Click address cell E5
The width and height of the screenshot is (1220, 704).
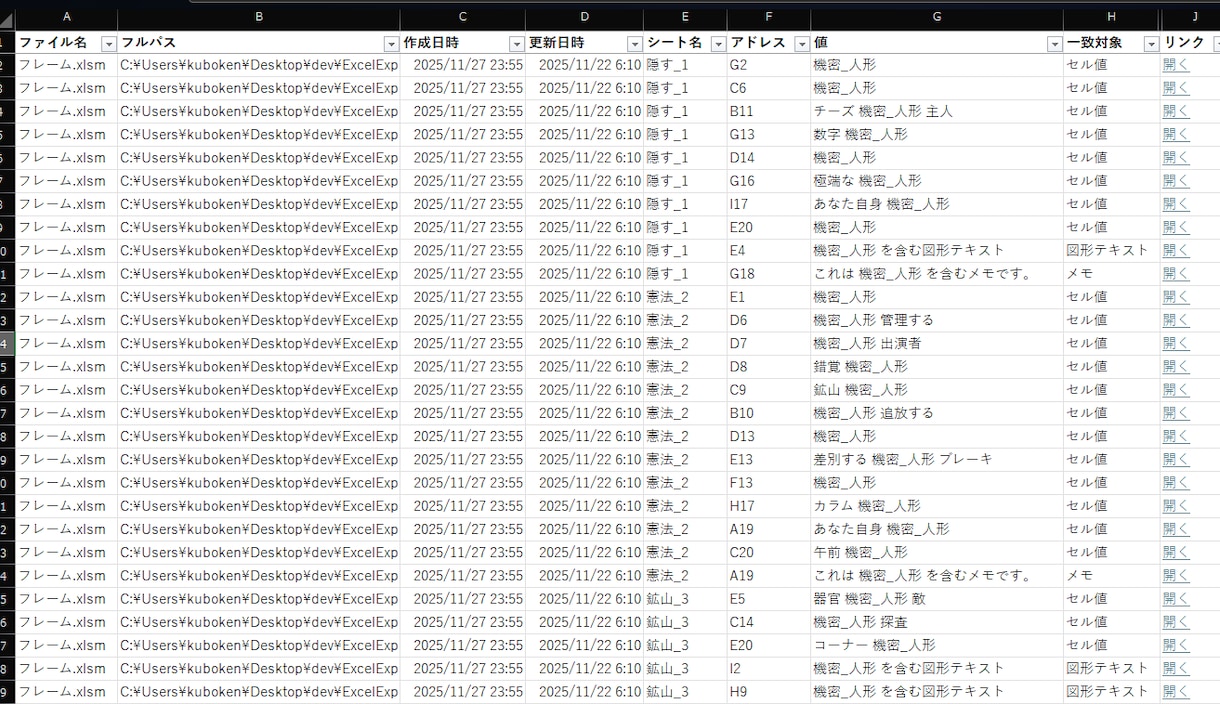[768, 599]
